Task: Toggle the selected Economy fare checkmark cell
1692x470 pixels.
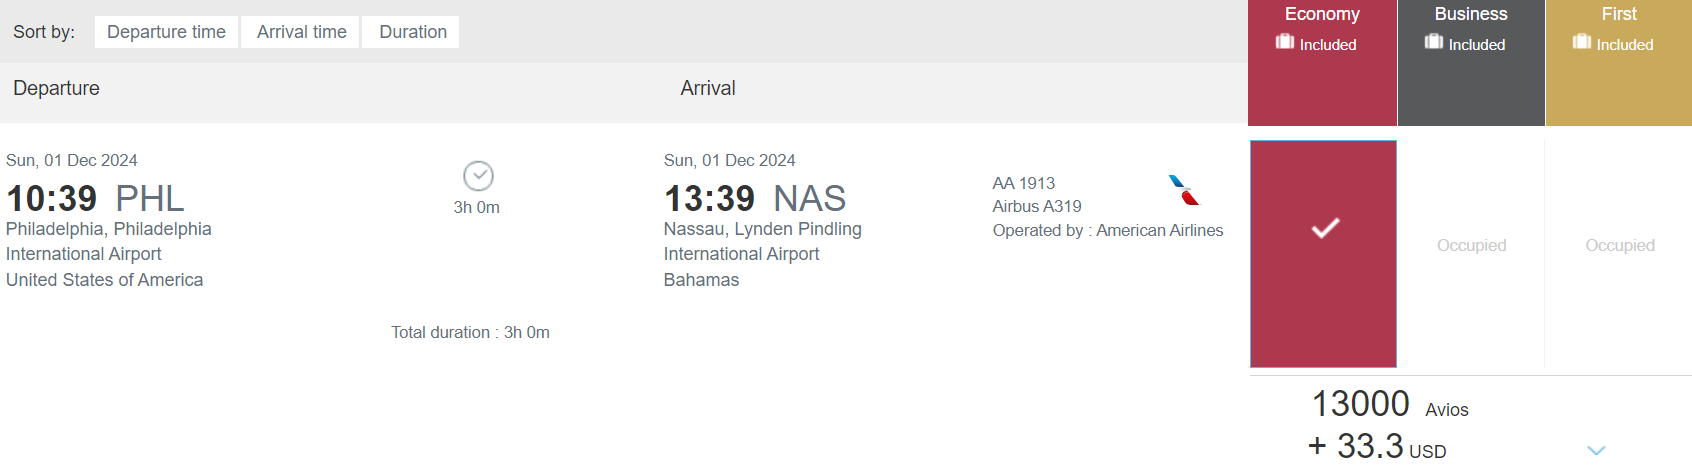Action: click(1323, 253)
